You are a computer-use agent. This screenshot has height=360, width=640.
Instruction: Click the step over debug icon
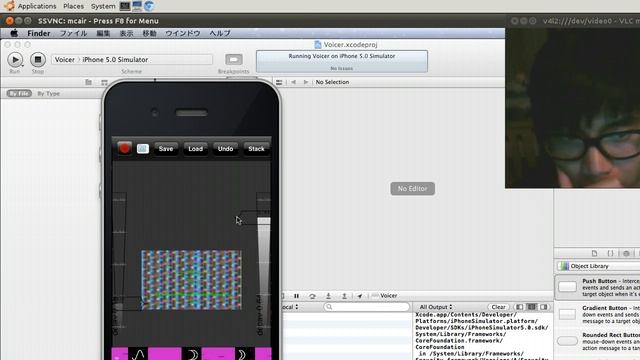[312, 296]
